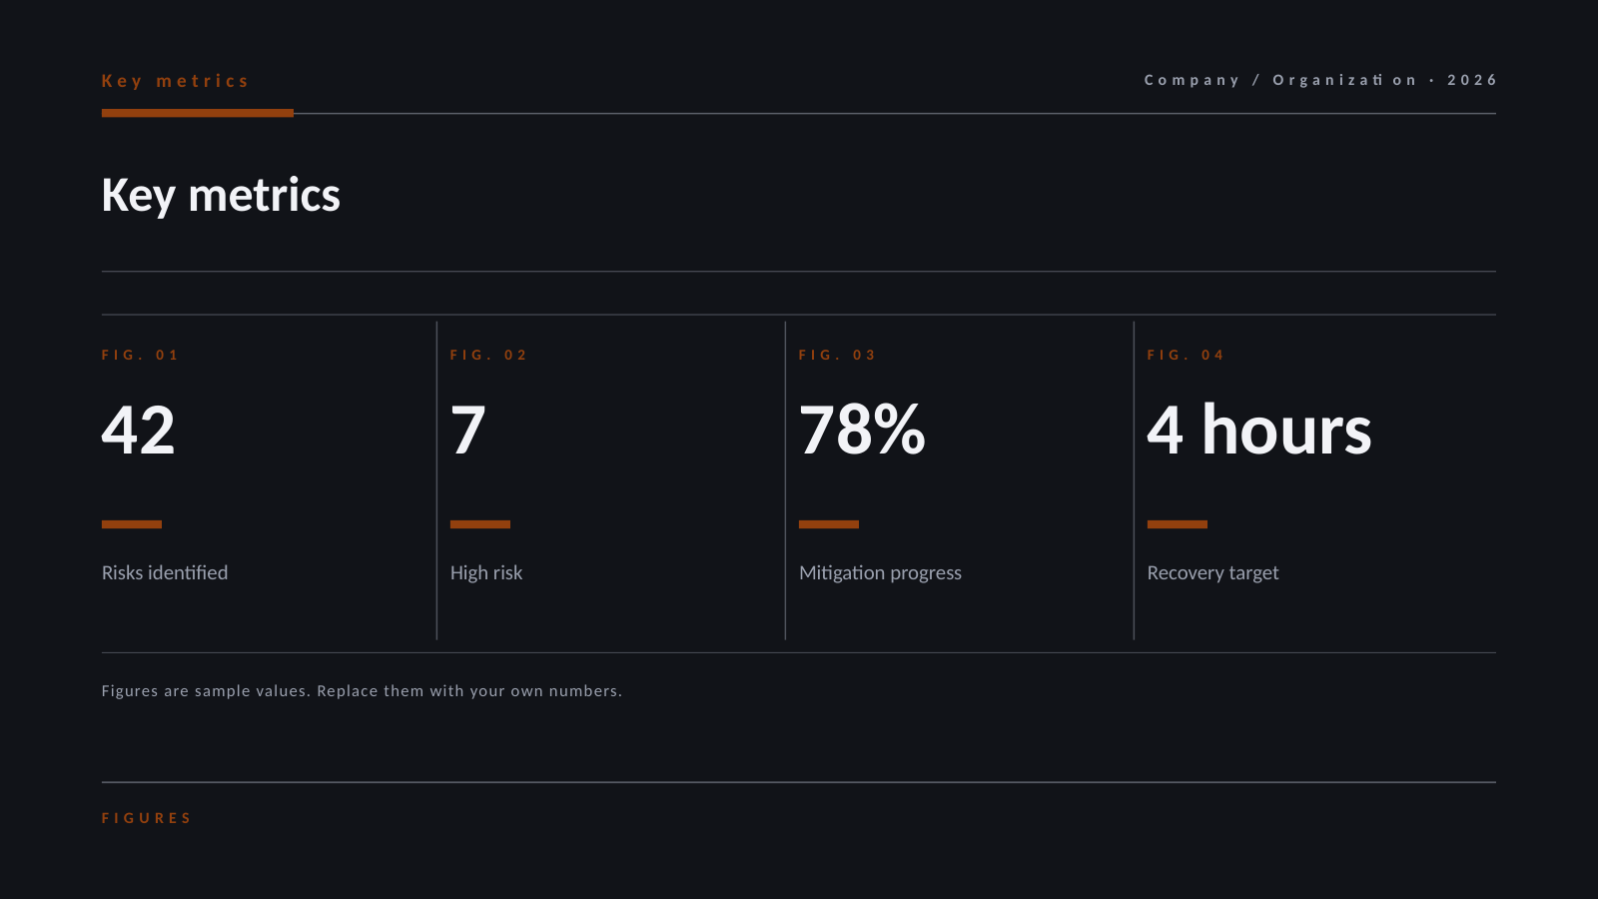The height and width of the screenshot is (900, 1598).
Task: Click the 'FIG. 02' label
Action: (488, 355)
